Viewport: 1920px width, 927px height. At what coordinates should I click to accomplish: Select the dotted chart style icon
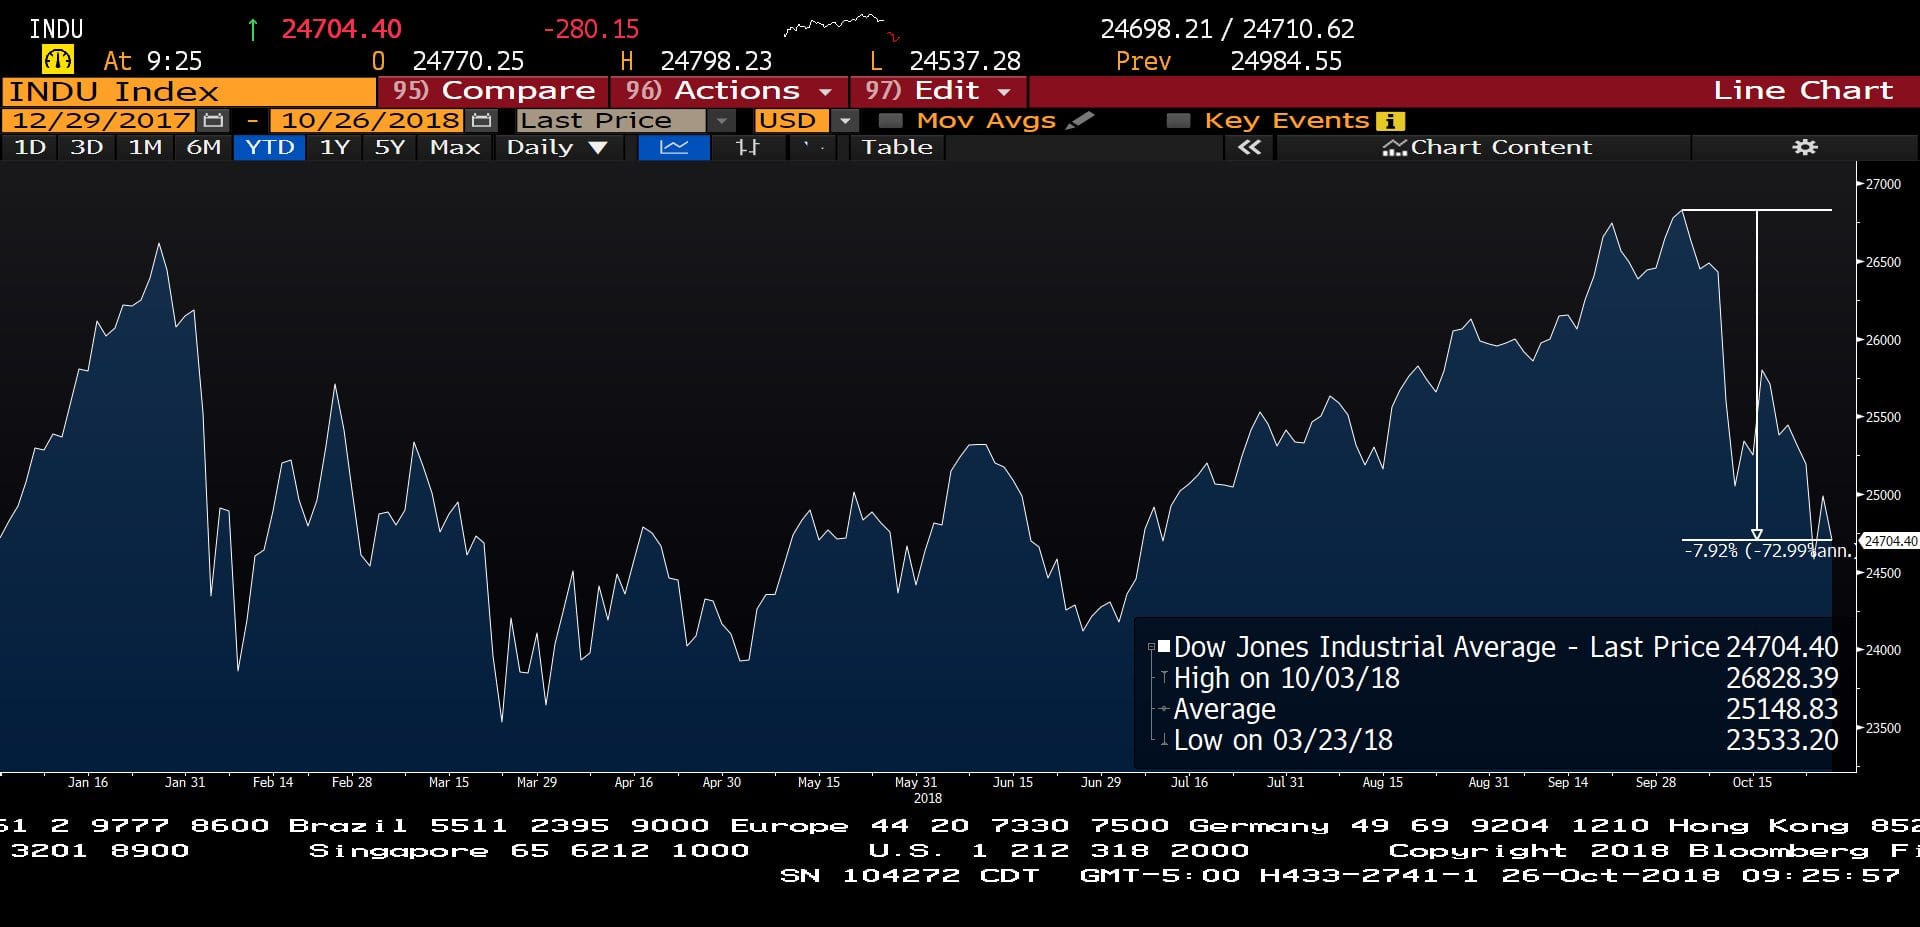pyautogui.click(x=814, y=147)
